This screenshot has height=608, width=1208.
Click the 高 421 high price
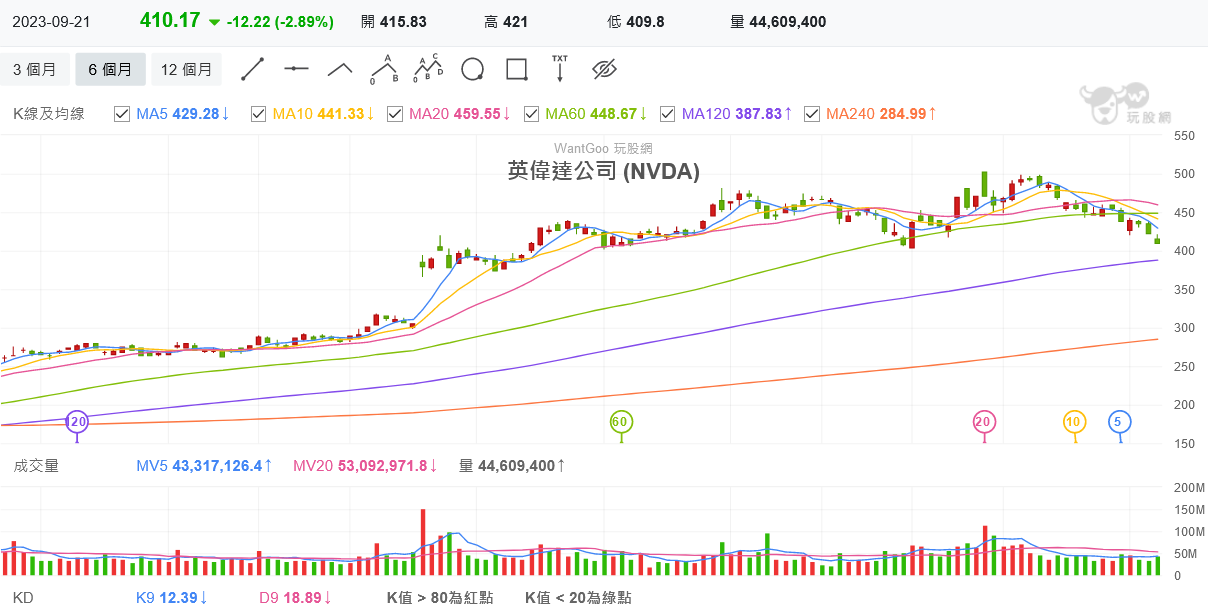[506, 22]
